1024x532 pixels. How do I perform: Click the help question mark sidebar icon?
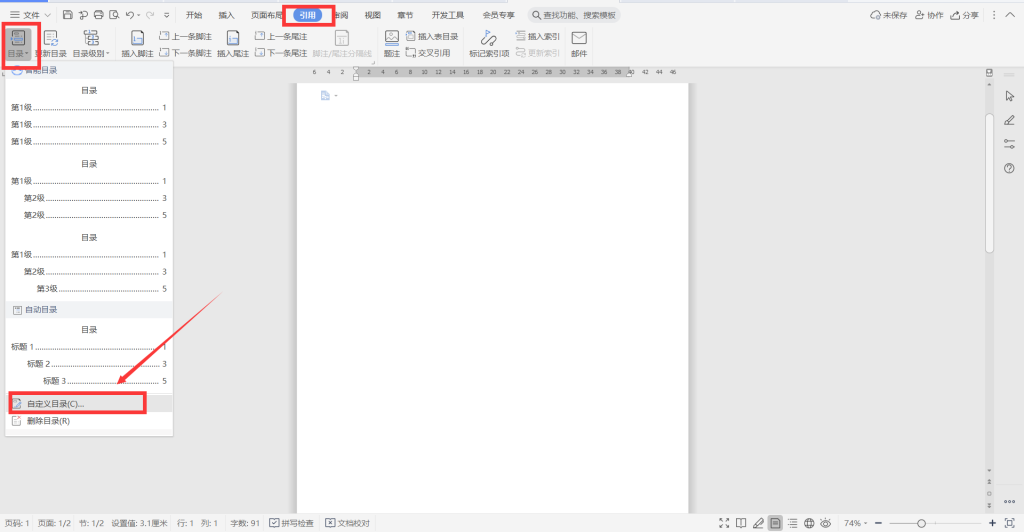pyautogui.click(x=1009, y=168)
